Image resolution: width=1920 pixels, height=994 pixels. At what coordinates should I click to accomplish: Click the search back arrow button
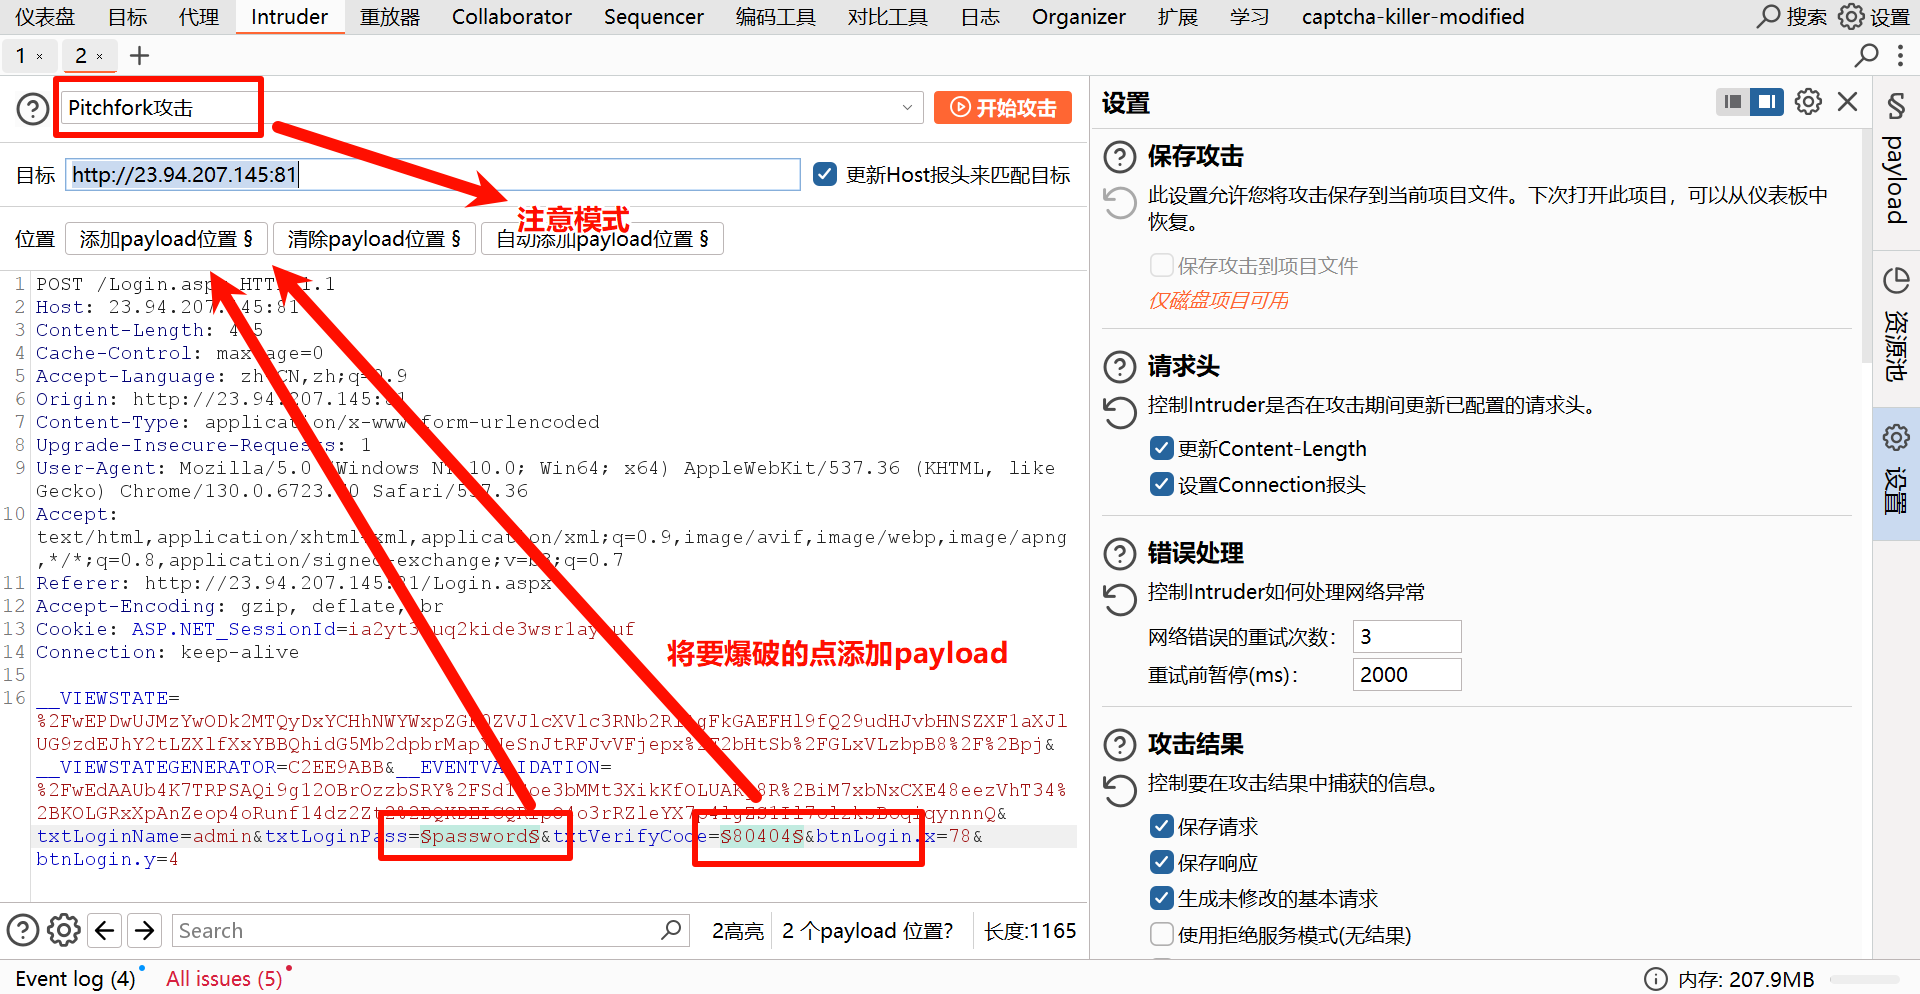105,931
